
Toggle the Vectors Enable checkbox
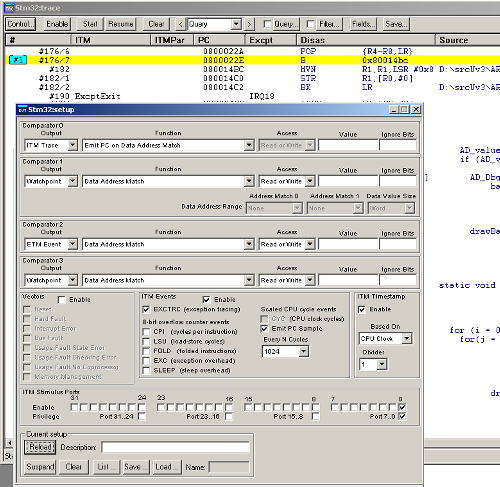click(x=62, y=300)
